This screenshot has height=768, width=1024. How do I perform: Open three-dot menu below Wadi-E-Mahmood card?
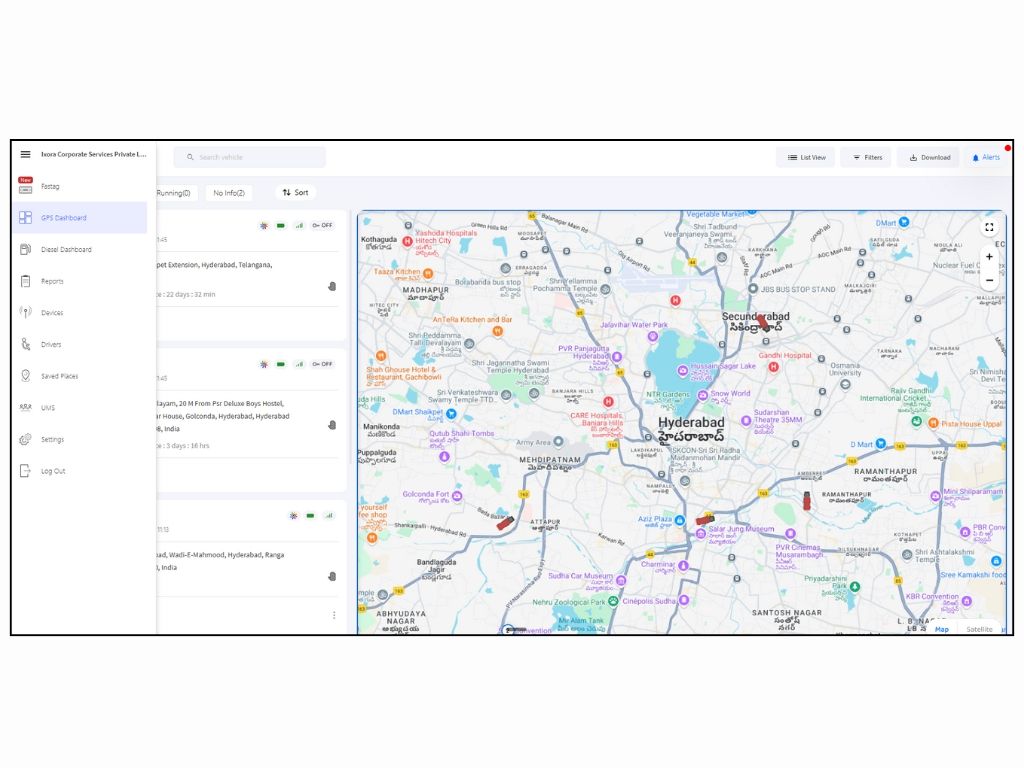[334, 615]
